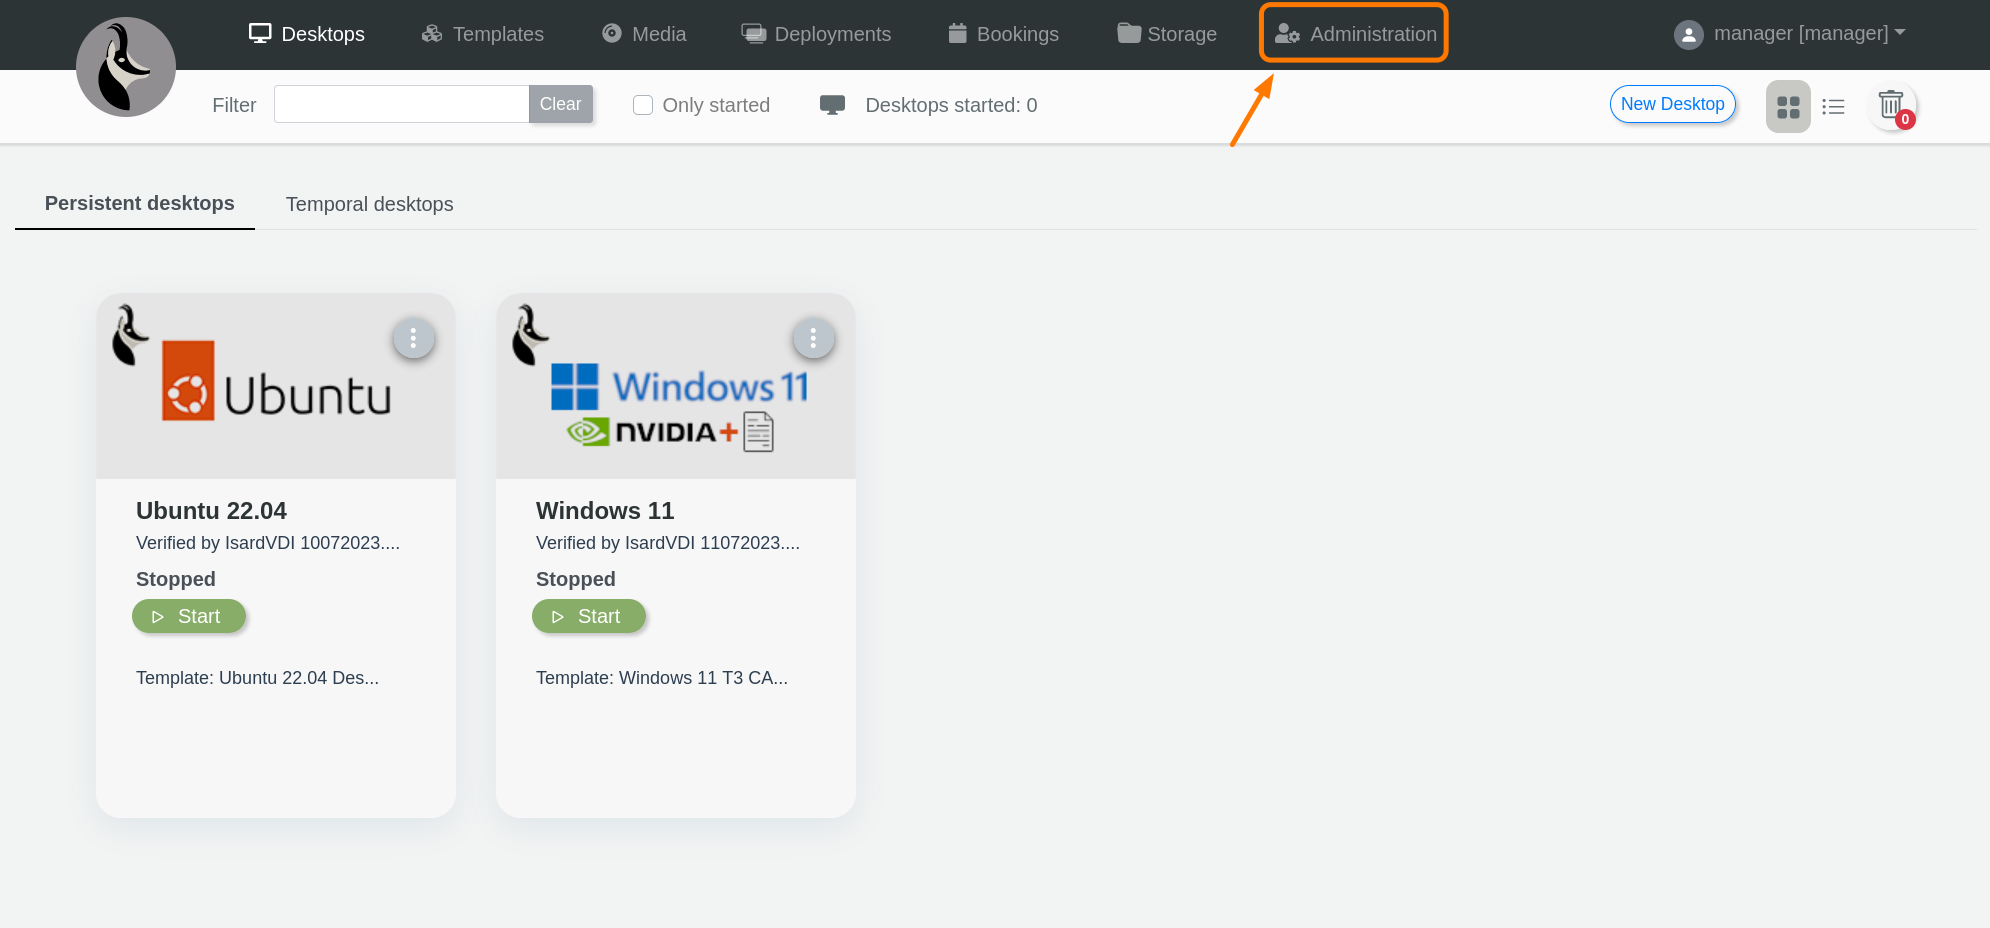Switch to Temporal desktops tab
This screenshot has height=928, width=1990.
[x=369, y=204]
